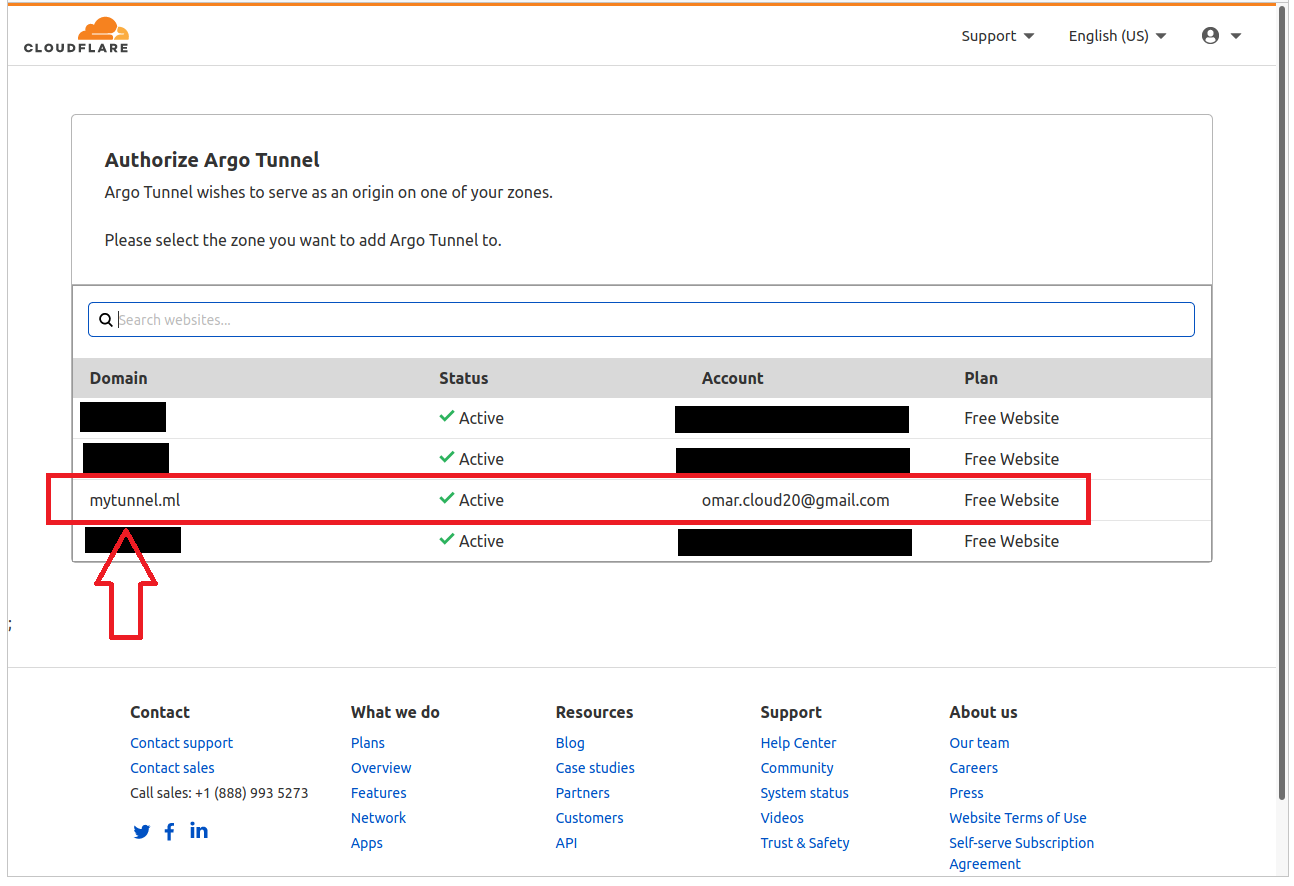Image resolution: width=1294 pixels, height=886 pixels.
Task: Click Active status in mytunnel.ml row
Action: click(481, 500)
